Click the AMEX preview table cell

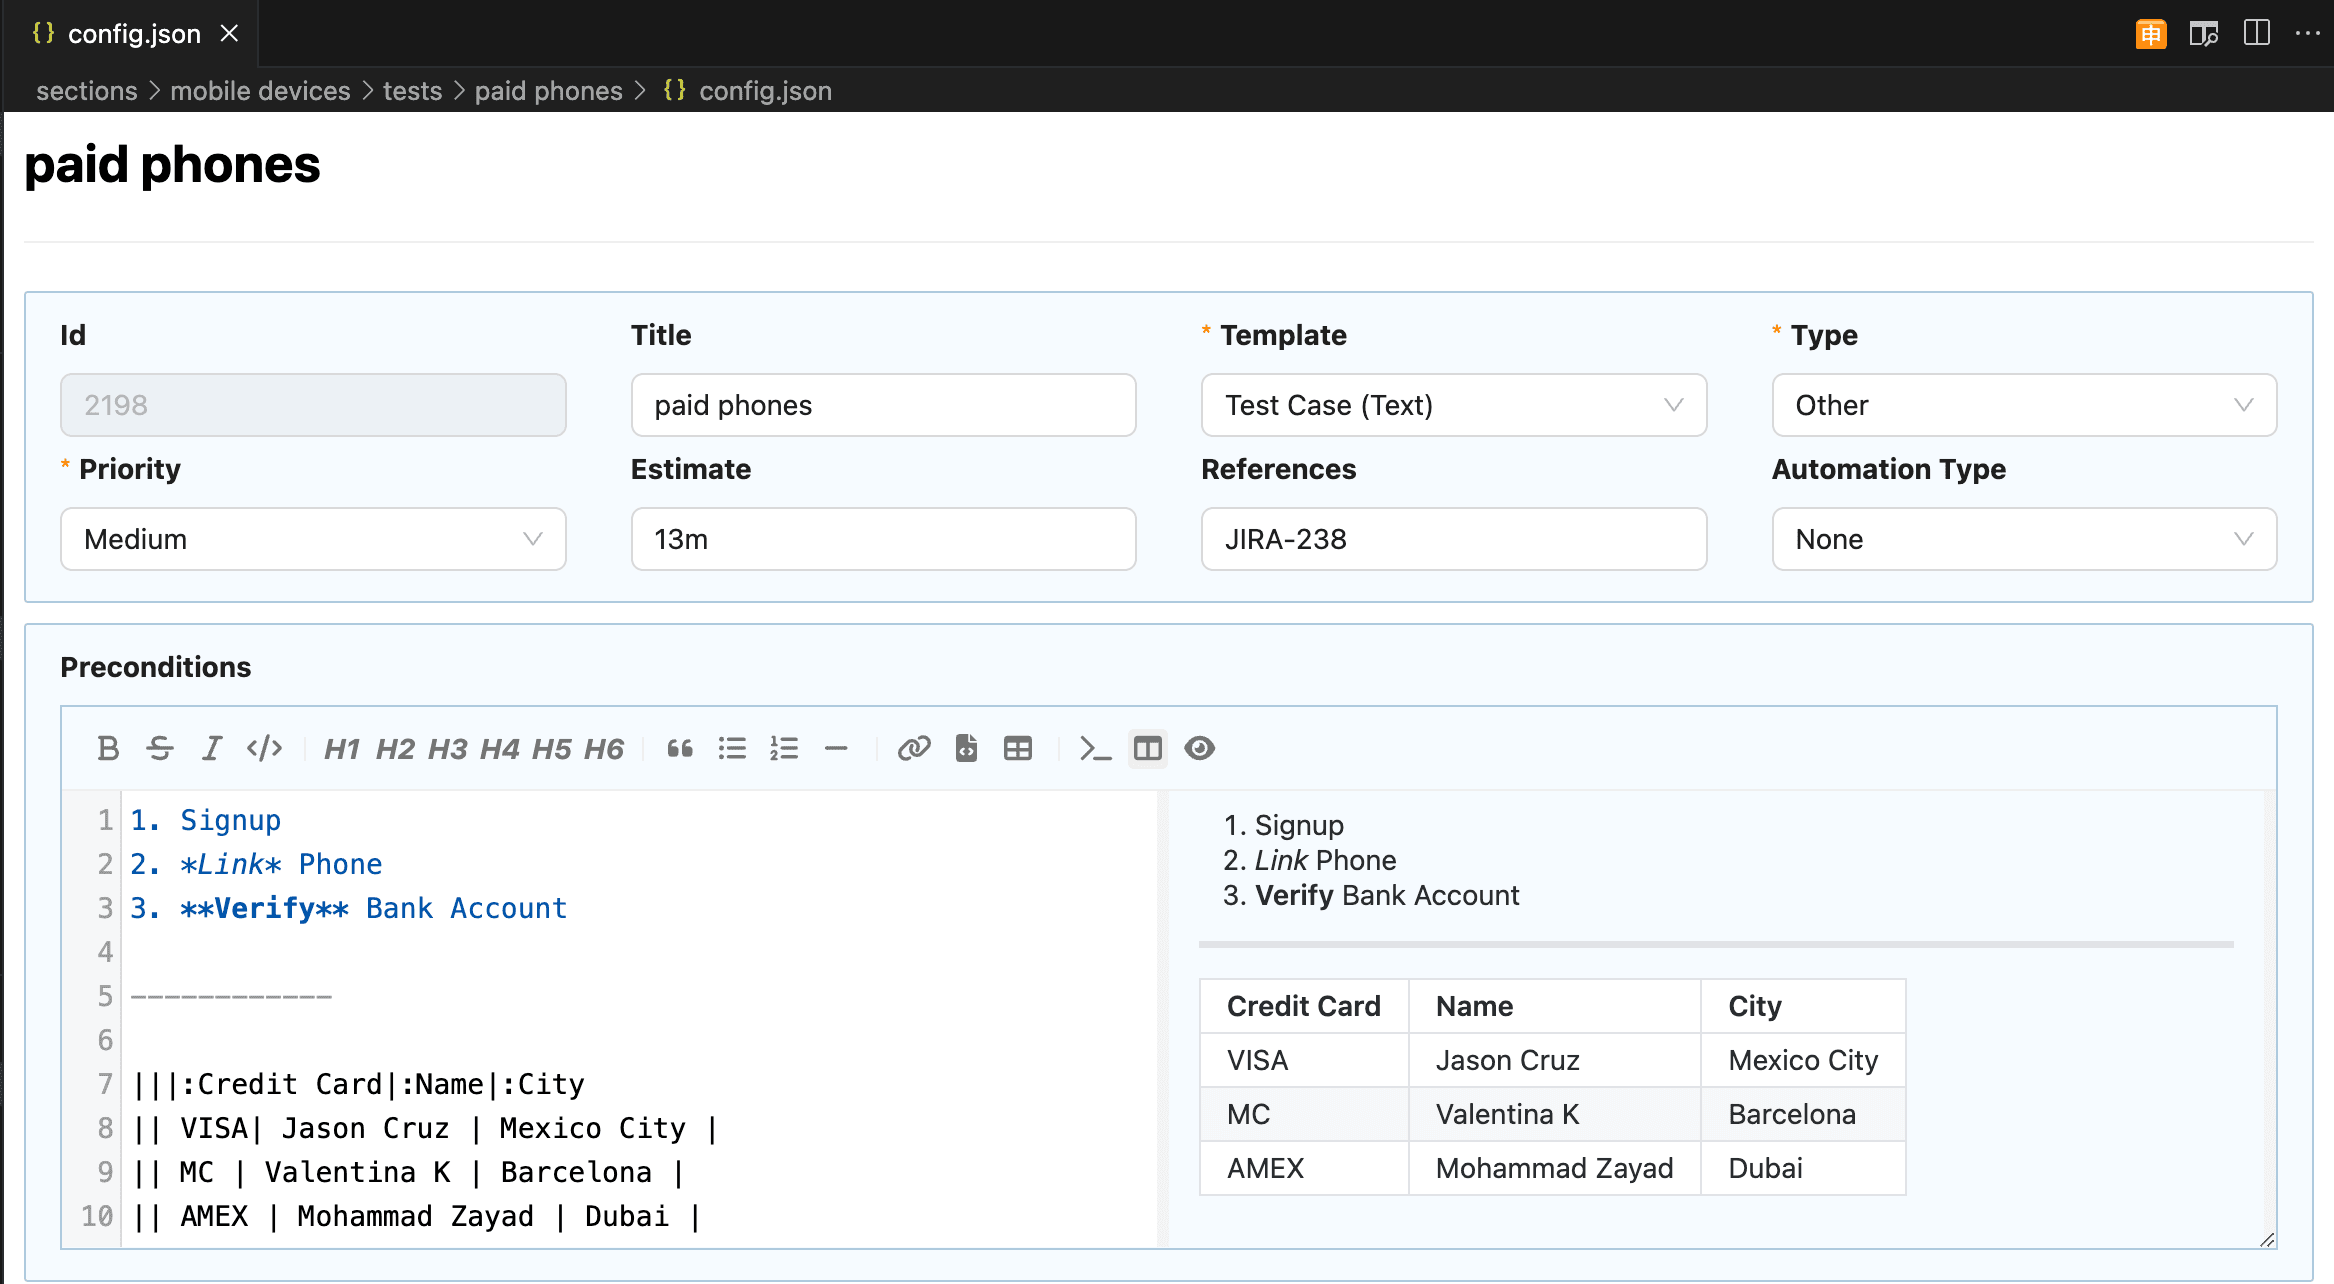pos(1304,1168)
